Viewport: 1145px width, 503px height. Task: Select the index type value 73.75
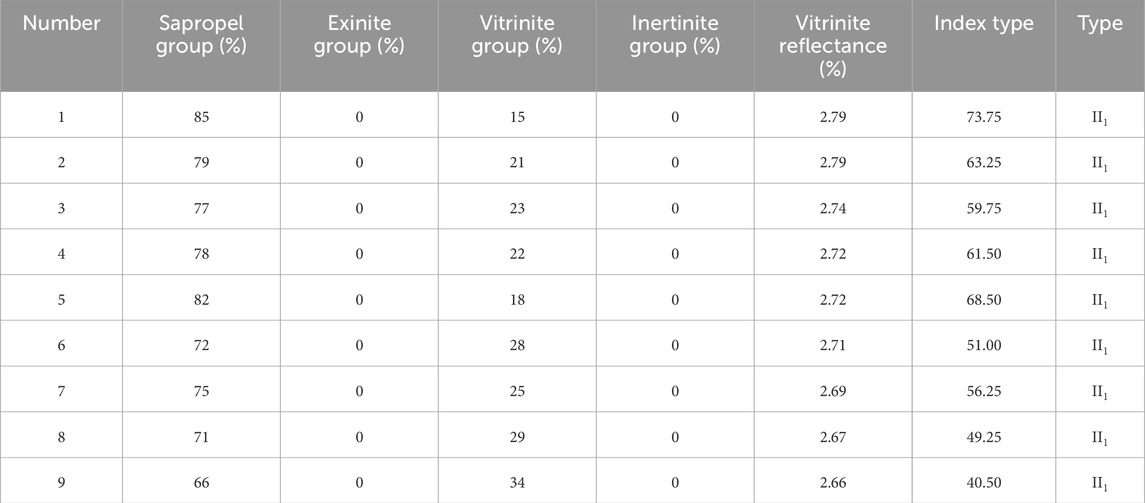[x=984, y=116]
